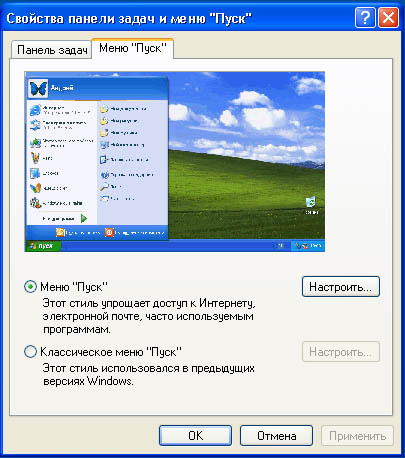
Task: Click the orange log off icon in preview
Action: 60,232
